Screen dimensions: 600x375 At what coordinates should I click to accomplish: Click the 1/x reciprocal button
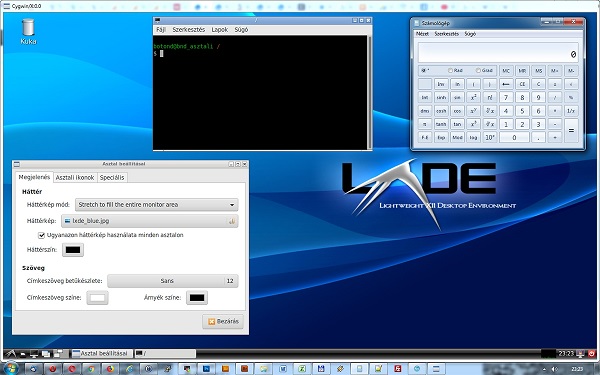pyautogui.click(x=571, y=111)
